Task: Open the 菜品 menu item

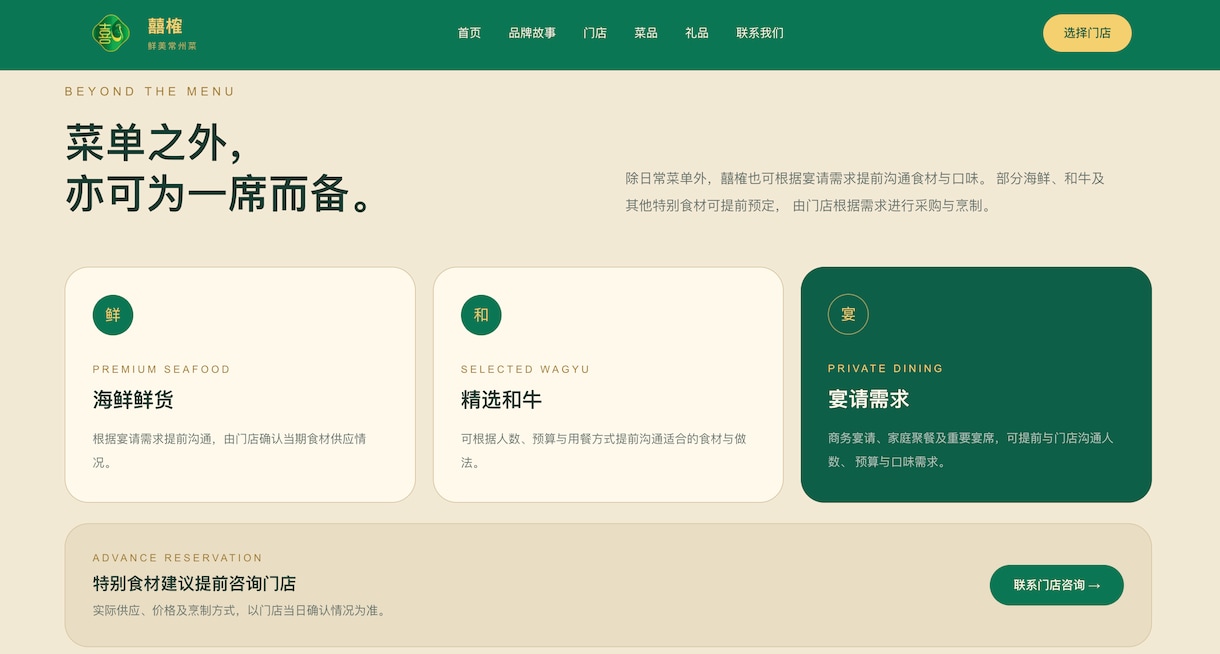Action: [646, 33]
